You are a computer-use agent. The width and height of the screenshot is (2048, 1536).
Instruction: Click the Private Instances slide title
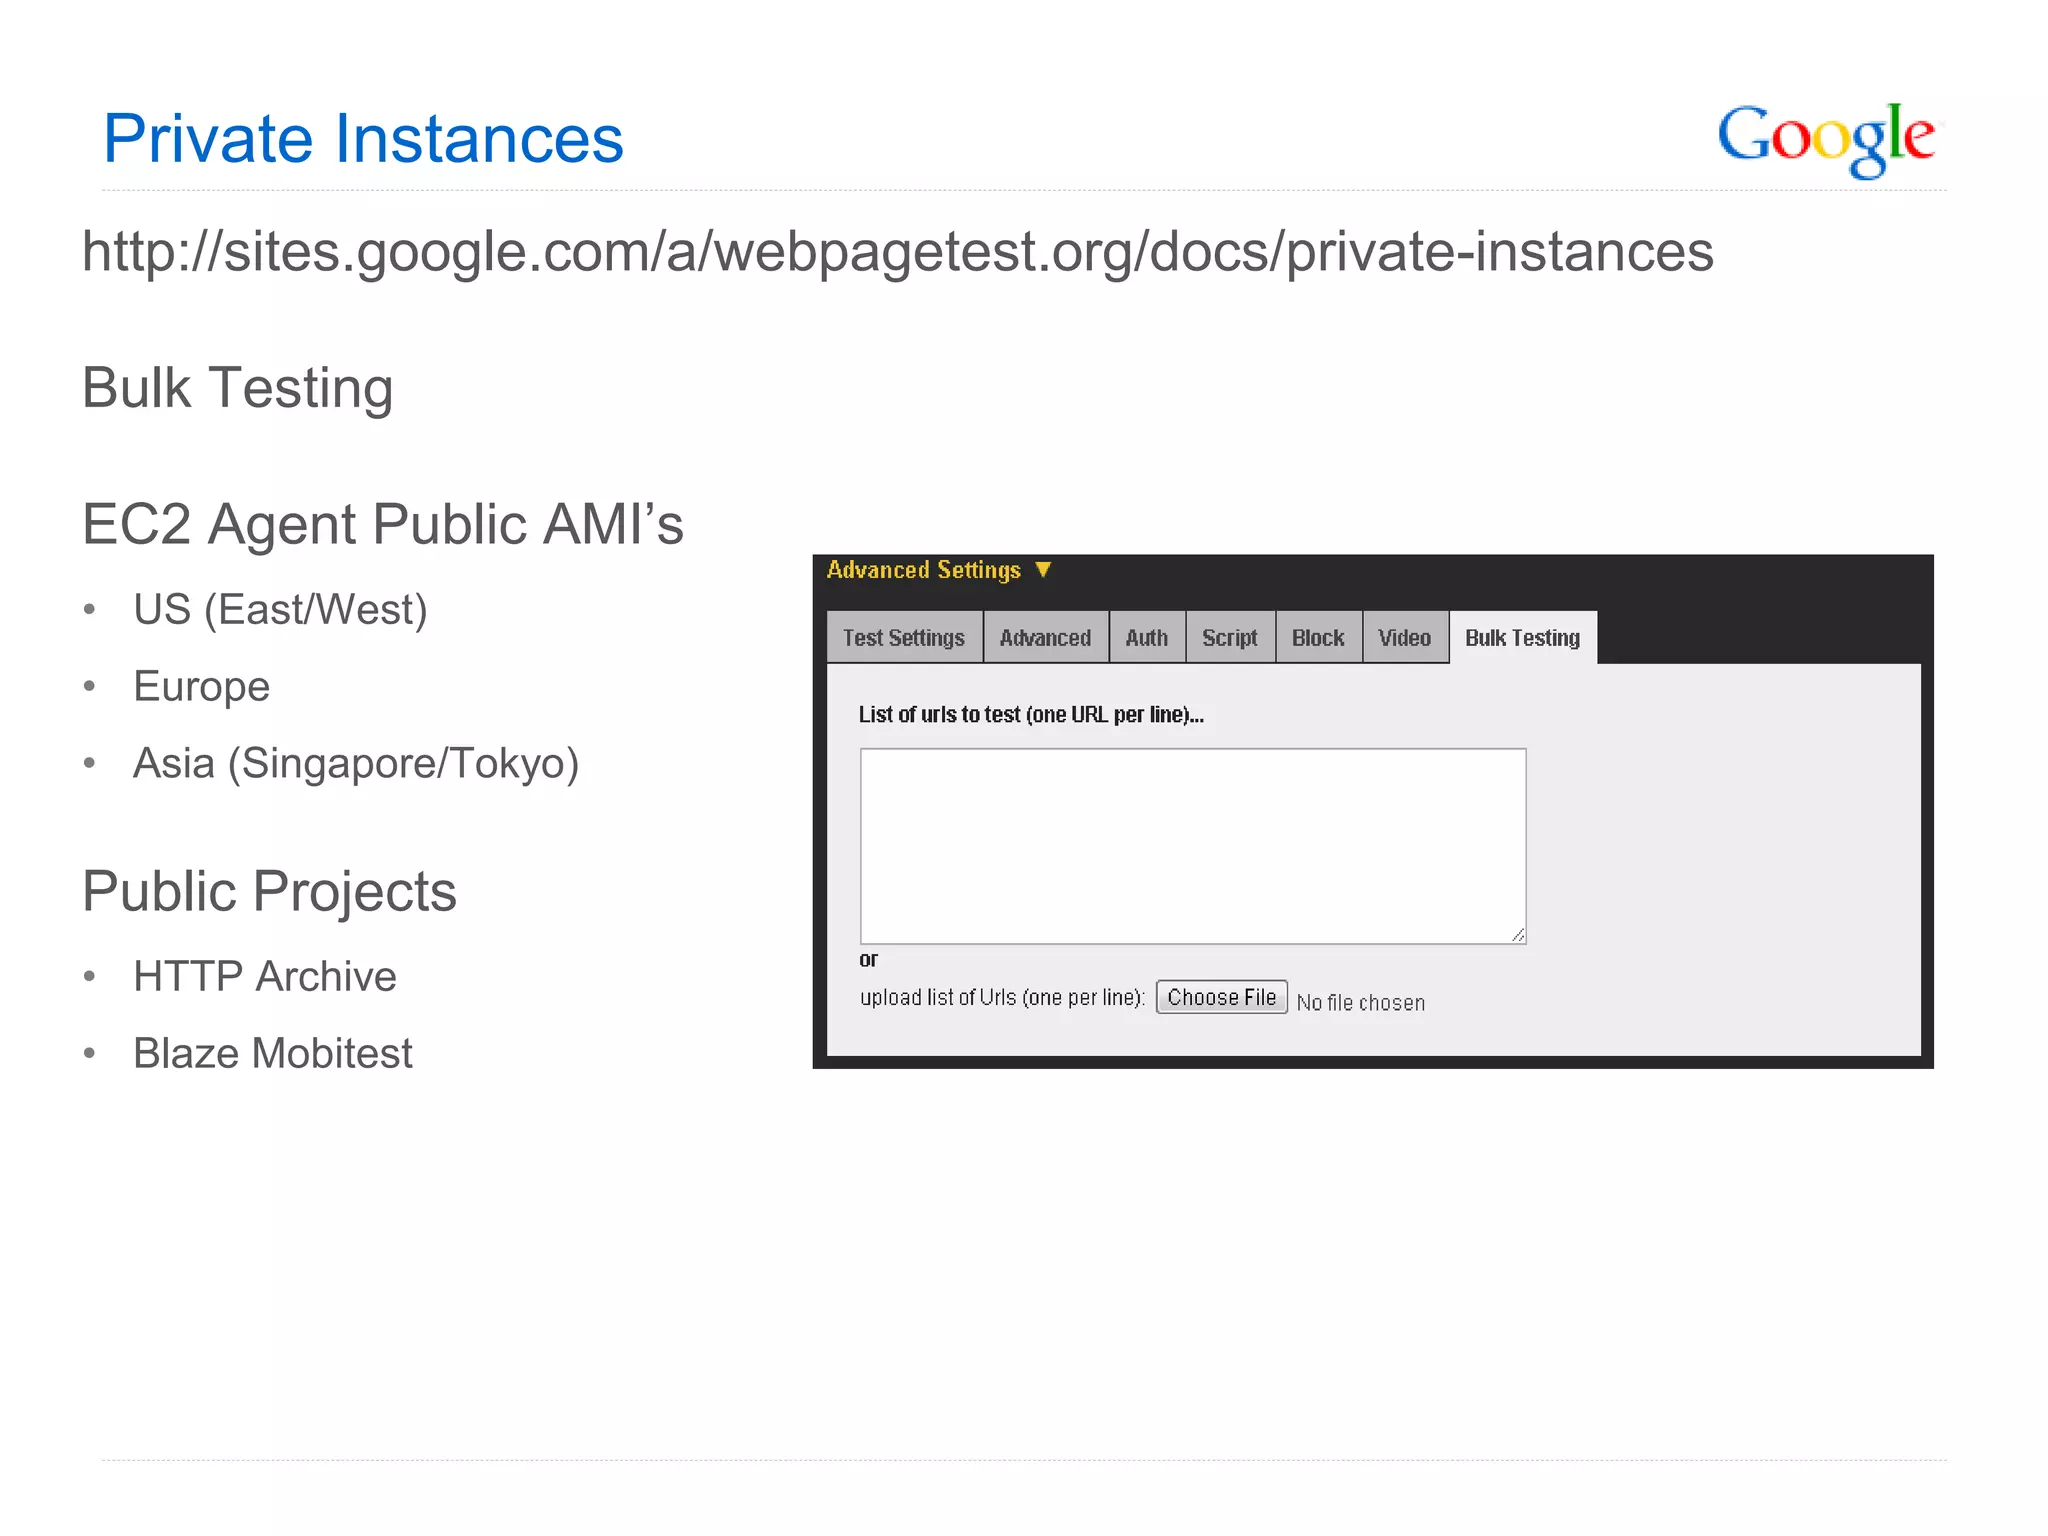tap(363, 138)
